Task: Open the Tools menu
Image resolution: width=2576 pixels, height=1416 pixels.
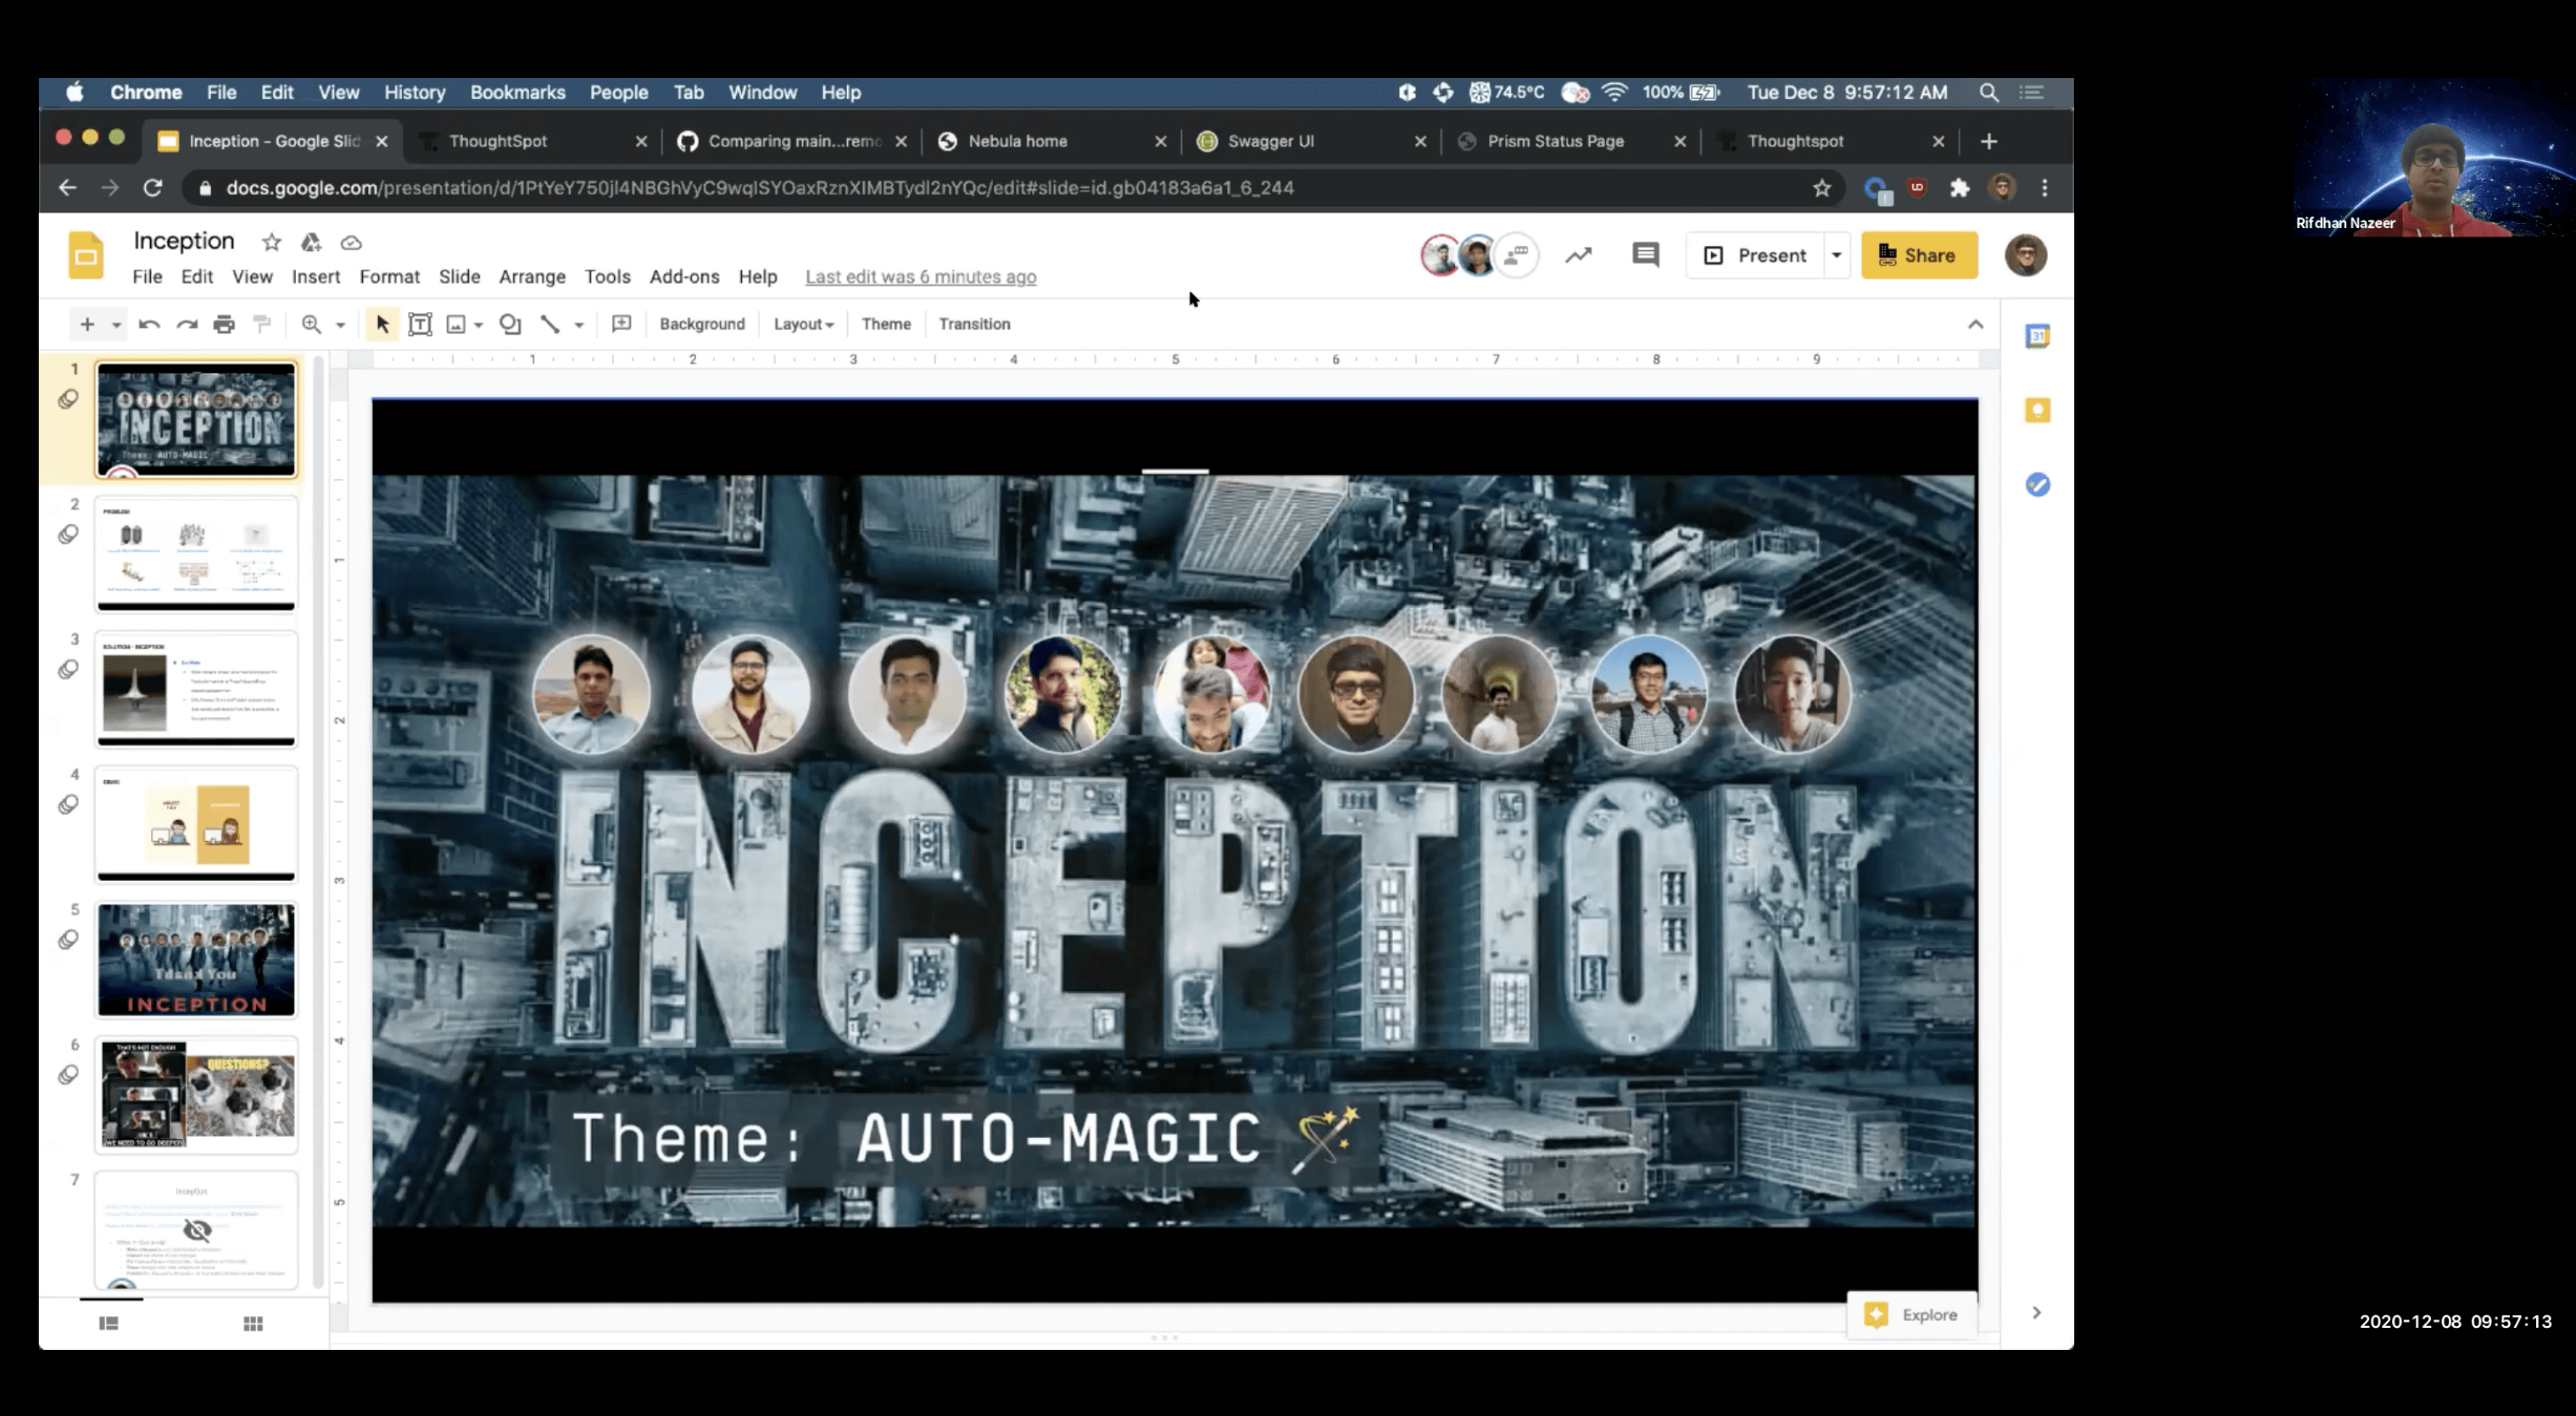Action: coord(607,276)
